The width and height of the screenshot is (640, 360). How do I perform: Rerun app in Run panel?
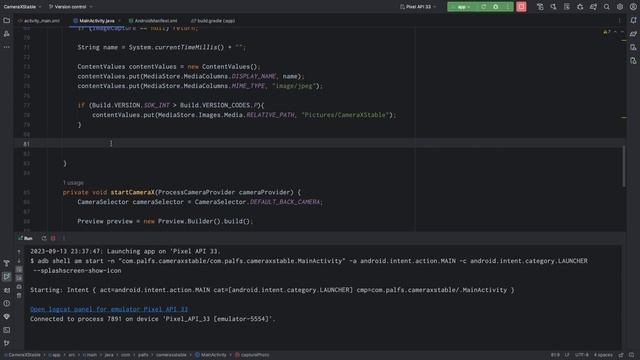pyautogui.click(x=44, y=238)
